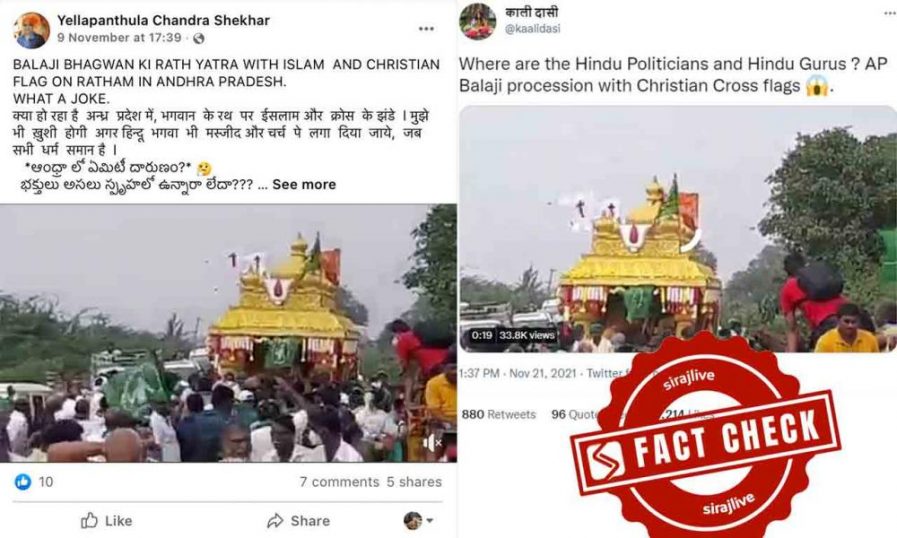This screenshot has width=897, height=538.
Task: Click the kaalidasi Twitter avatar
Action: 478,21
